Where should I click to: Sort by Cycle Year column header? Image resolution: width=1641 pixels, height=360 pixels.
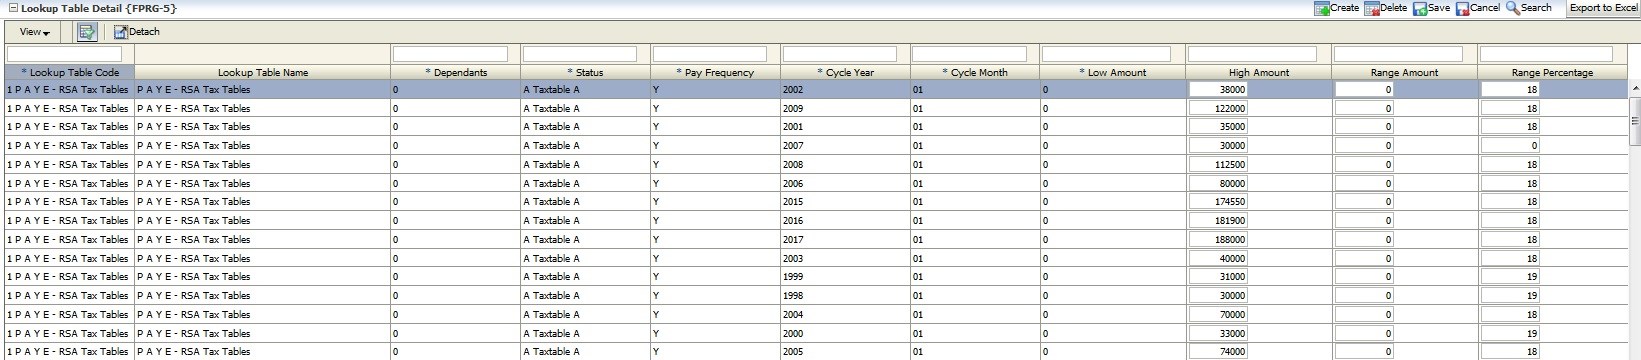click(x=846, y=73)
